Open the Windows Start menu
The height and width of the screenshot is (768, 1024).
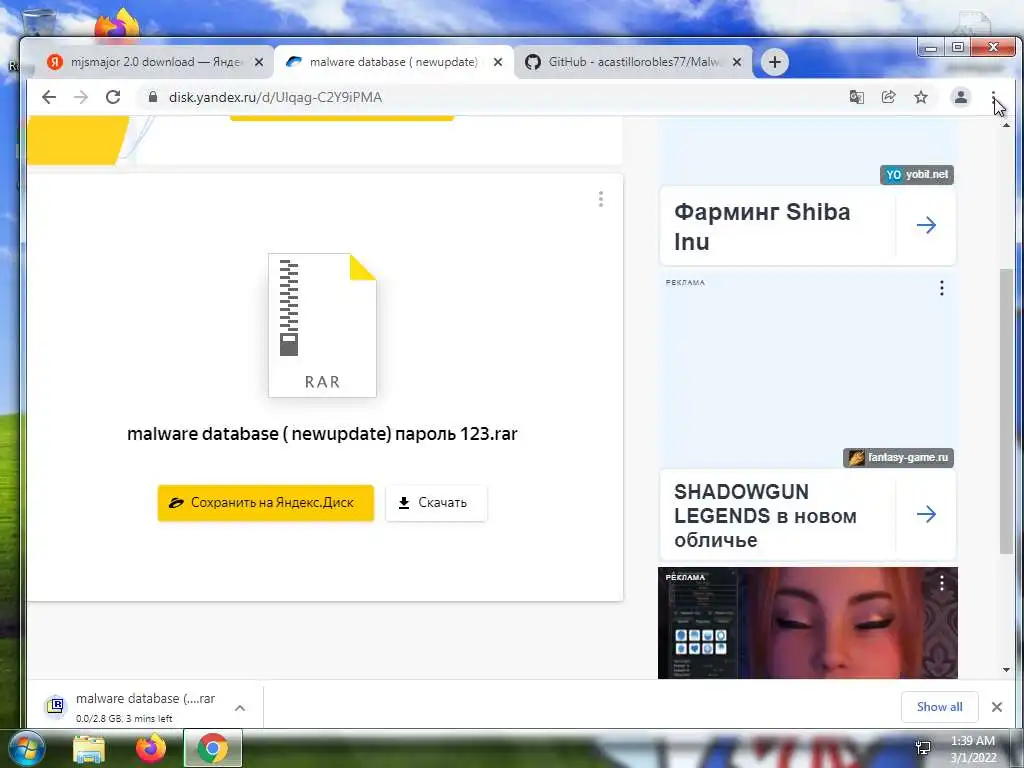point(25,748)
